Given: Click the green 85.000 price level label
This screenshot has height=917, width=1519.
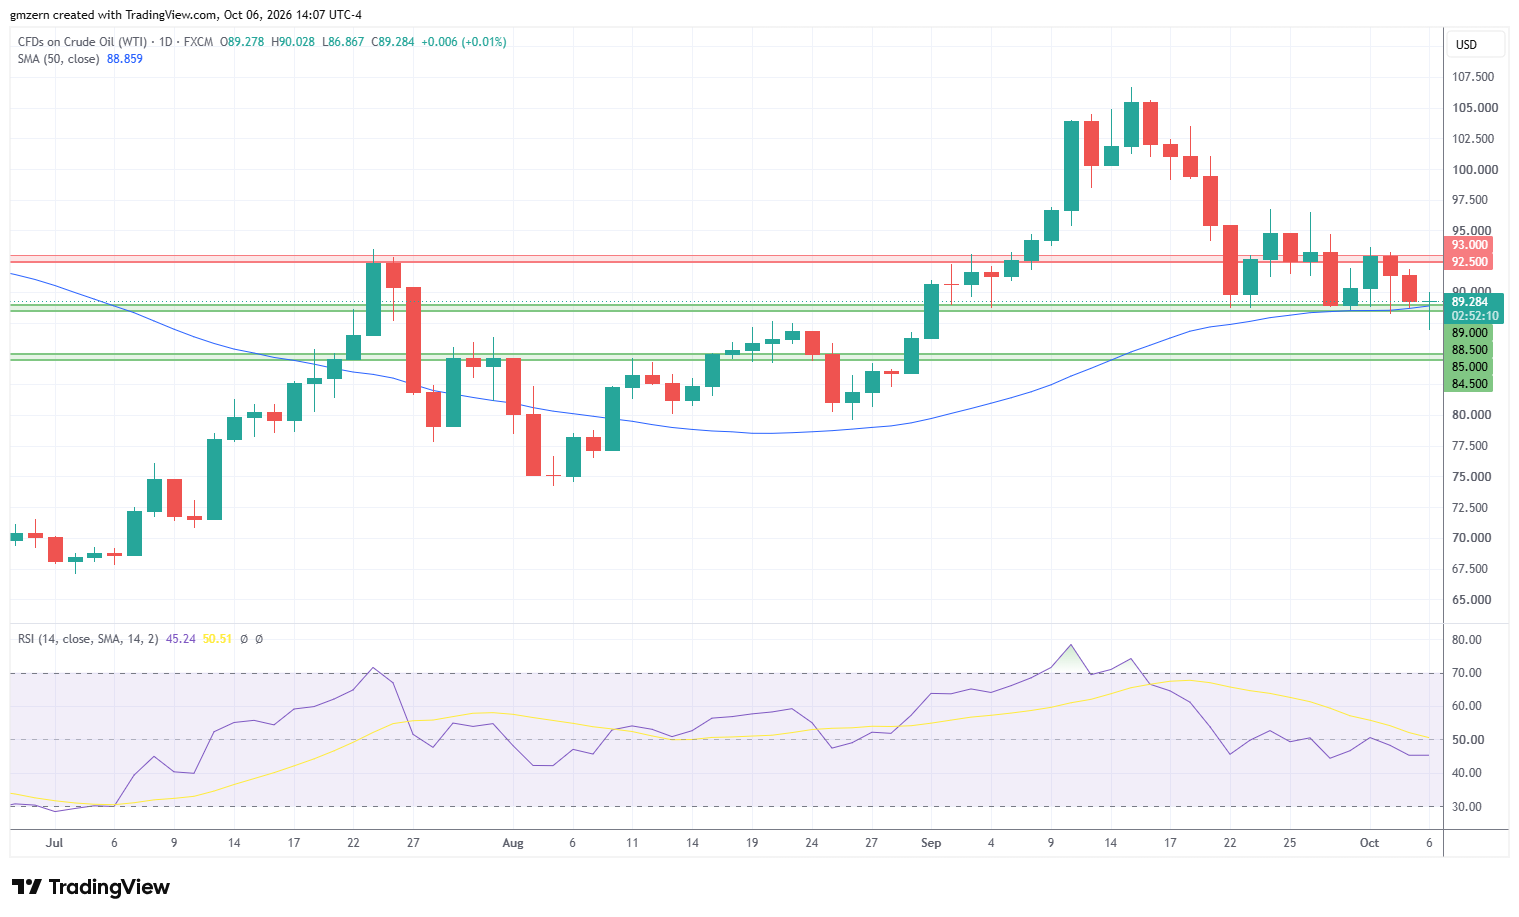Looking at the screenshot, I should [x=1470, y=367].
